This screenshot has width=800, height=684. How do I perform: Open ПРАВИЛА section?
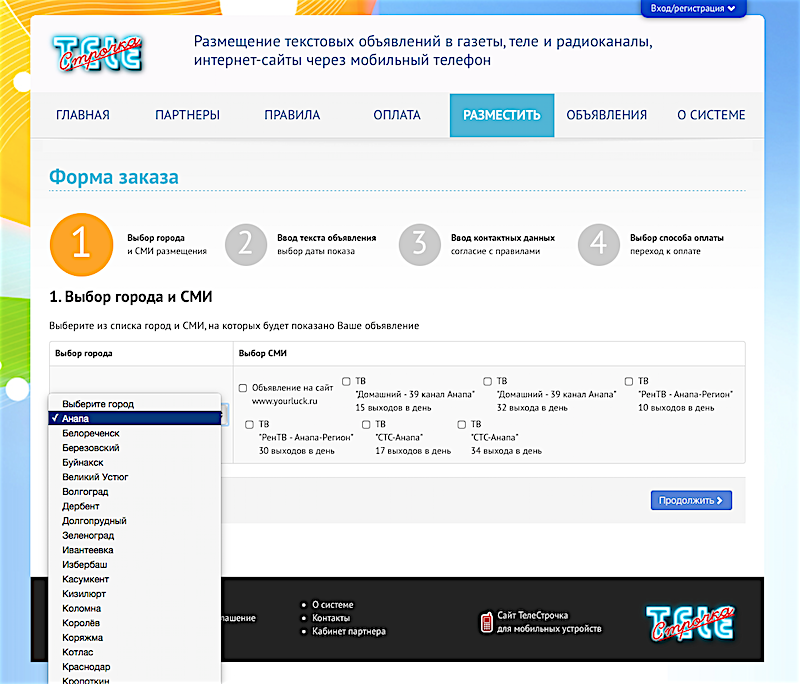tap(292, 115)
